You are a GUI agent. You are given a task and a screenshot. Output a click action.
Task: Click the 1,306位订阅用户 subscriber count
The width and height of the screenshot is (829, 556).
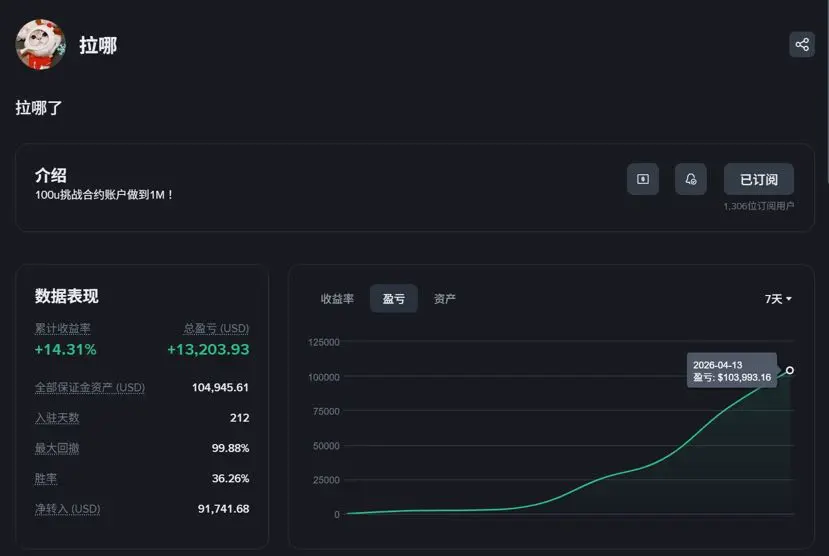(x=759, y=206)
